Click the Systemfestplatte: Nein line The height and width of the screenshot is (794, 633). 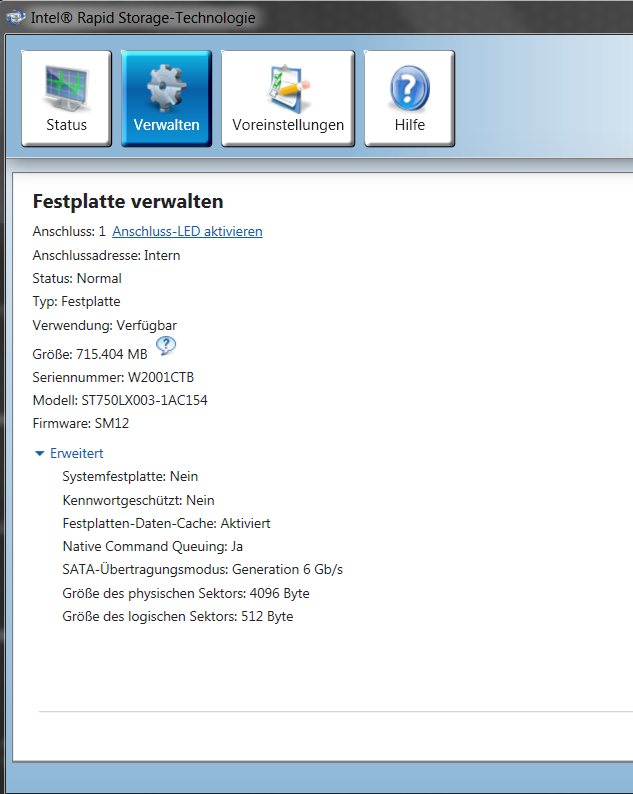[130, 477]
